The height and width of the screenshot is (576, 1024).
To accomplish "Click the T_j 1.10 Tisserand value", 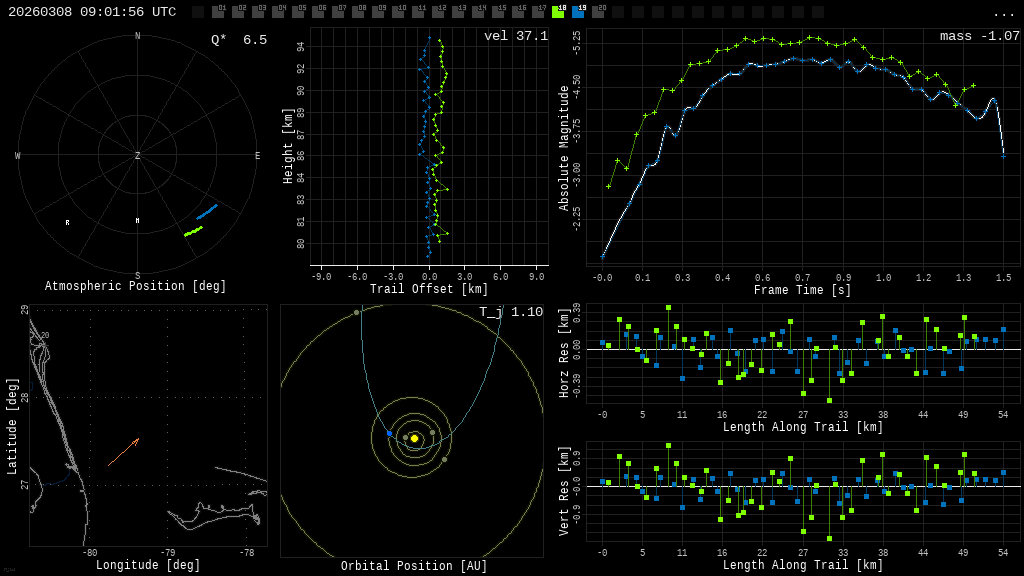I will coord(511,312).
